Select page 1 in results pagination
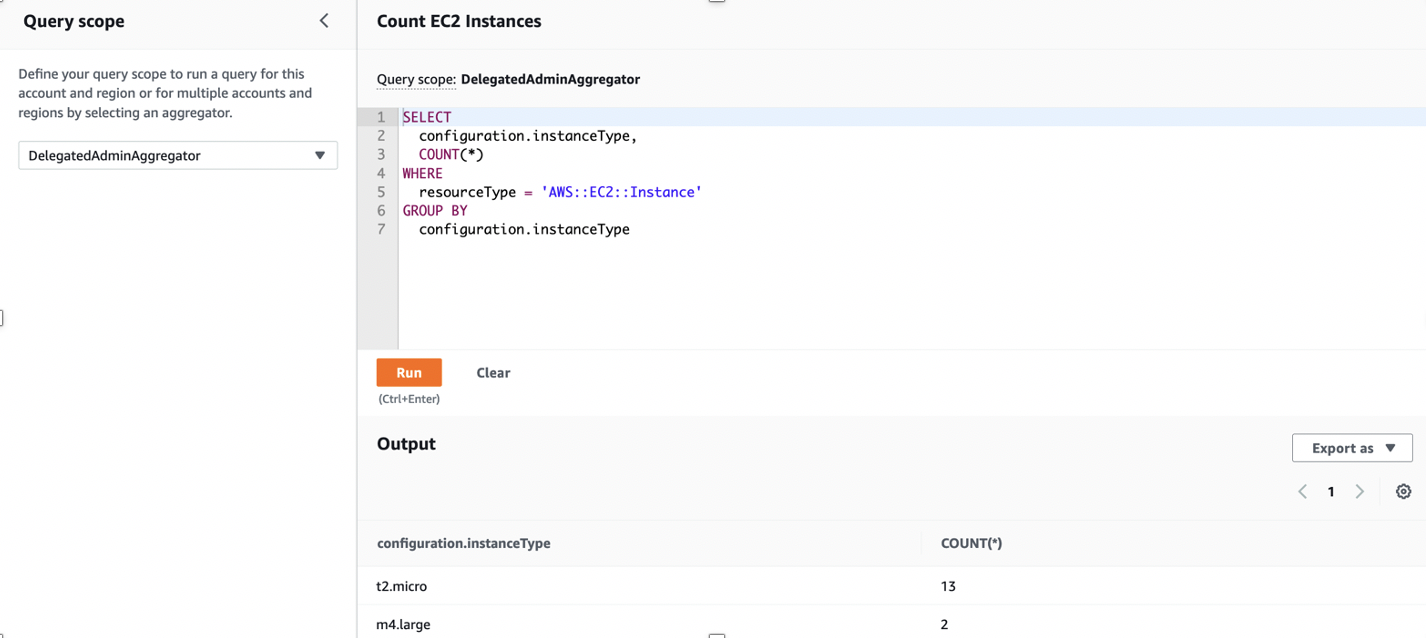Image resolution: width=1426 pixels, height=638 pixels. click(x=1331, y=491)
